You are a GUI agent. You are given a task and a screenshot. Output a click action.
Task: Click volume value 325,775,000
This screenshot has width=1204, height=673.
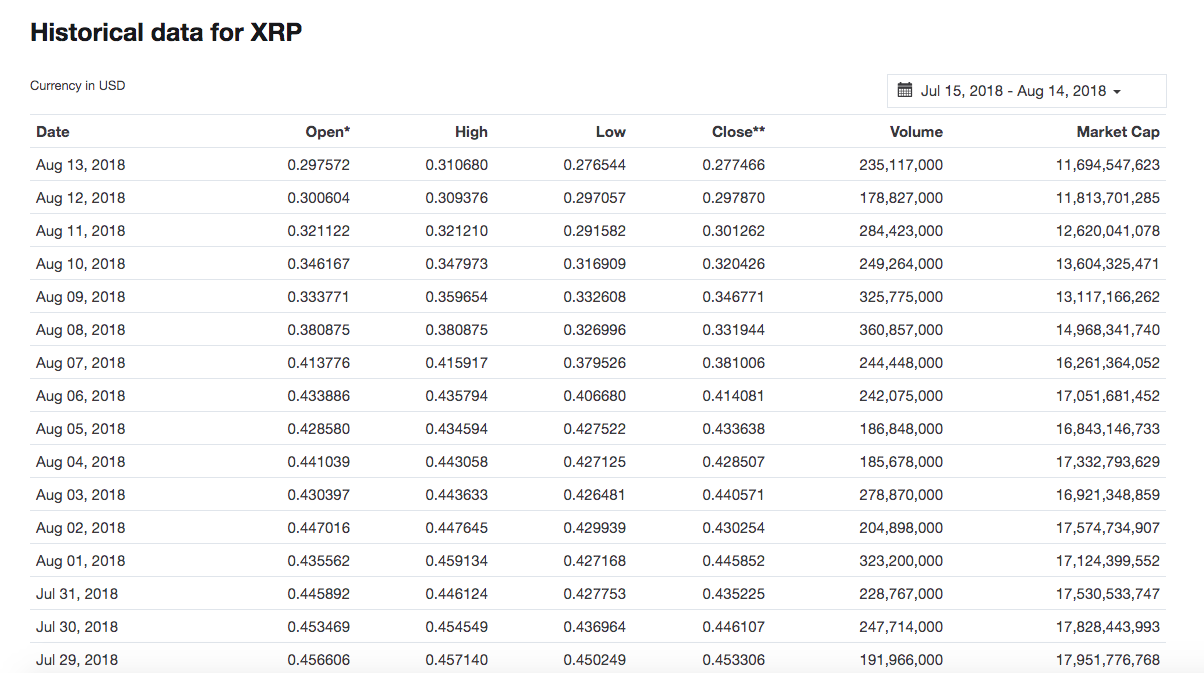tap(901, 297)
